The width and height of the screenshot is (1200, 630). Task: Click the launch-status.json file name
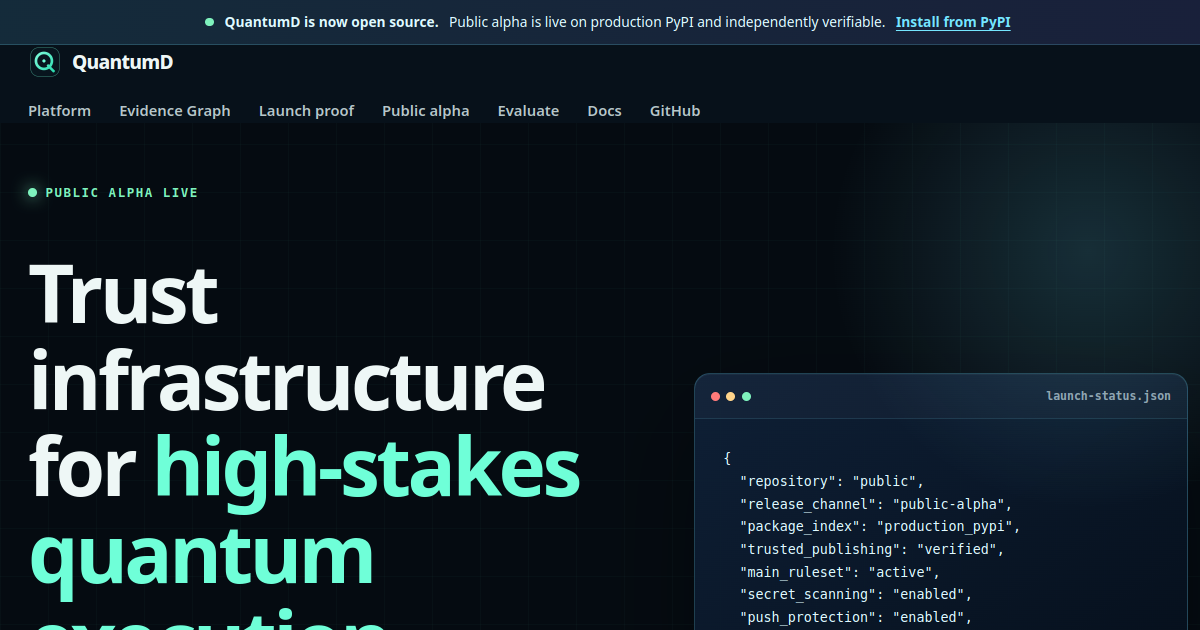1108,396
